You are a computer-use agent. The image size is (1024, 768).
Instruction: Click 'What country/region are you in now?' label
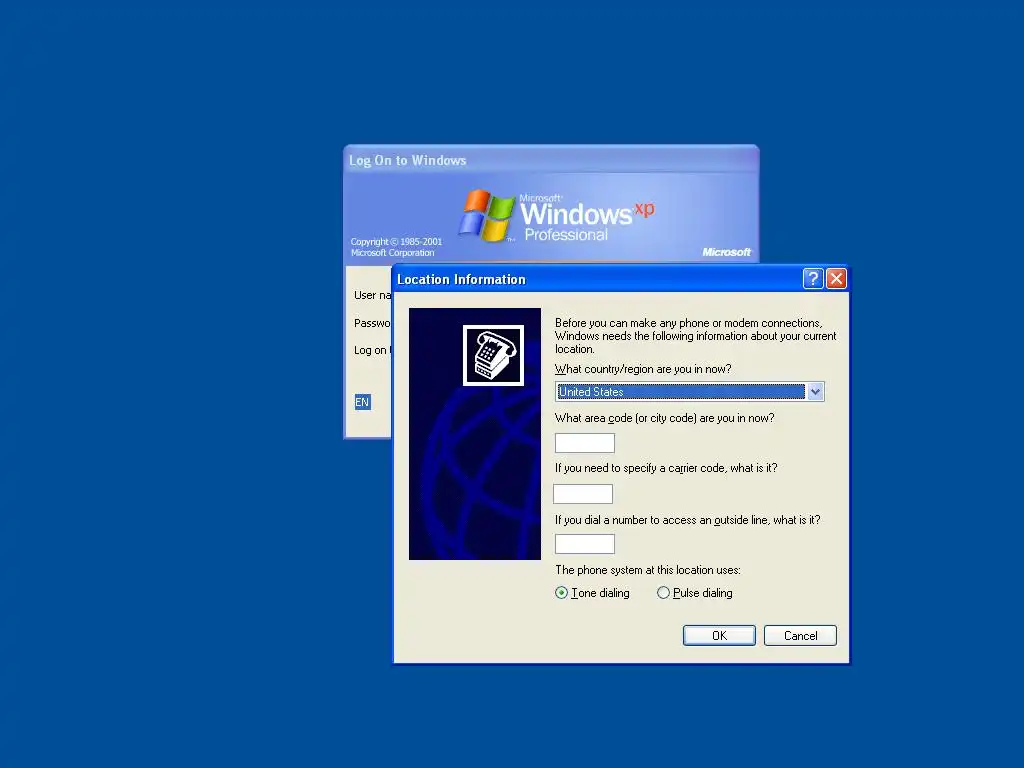point(643,369)
